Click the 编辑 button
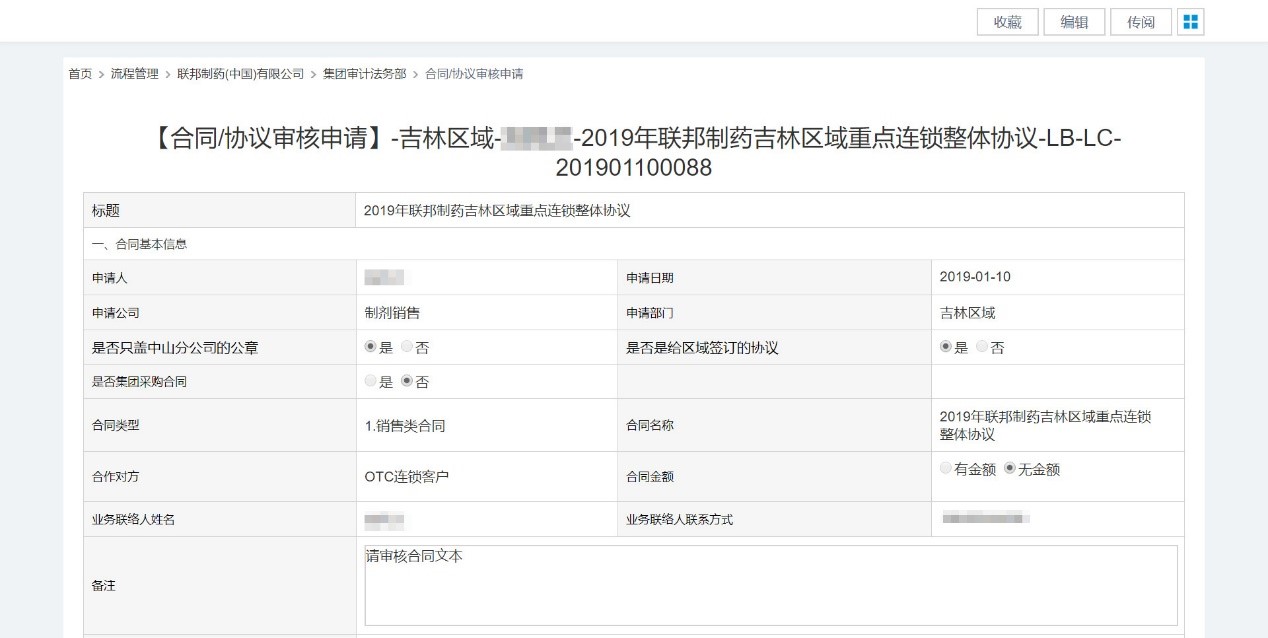1268x638 pixels. (x=1074, y=22)
